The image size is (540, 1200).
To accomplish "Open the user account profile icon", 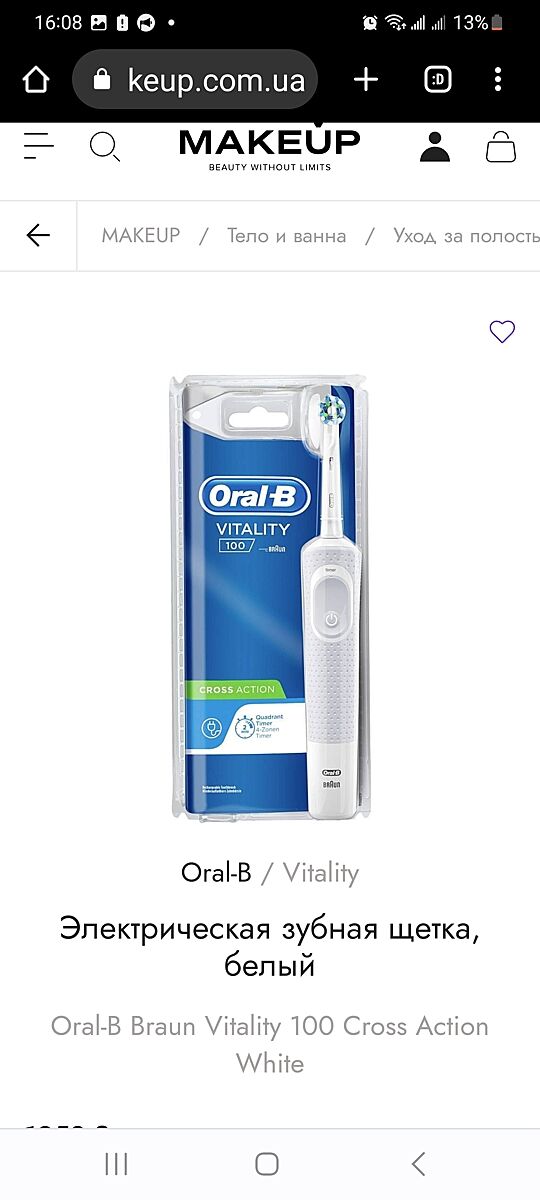I will (x=435, y=147).
